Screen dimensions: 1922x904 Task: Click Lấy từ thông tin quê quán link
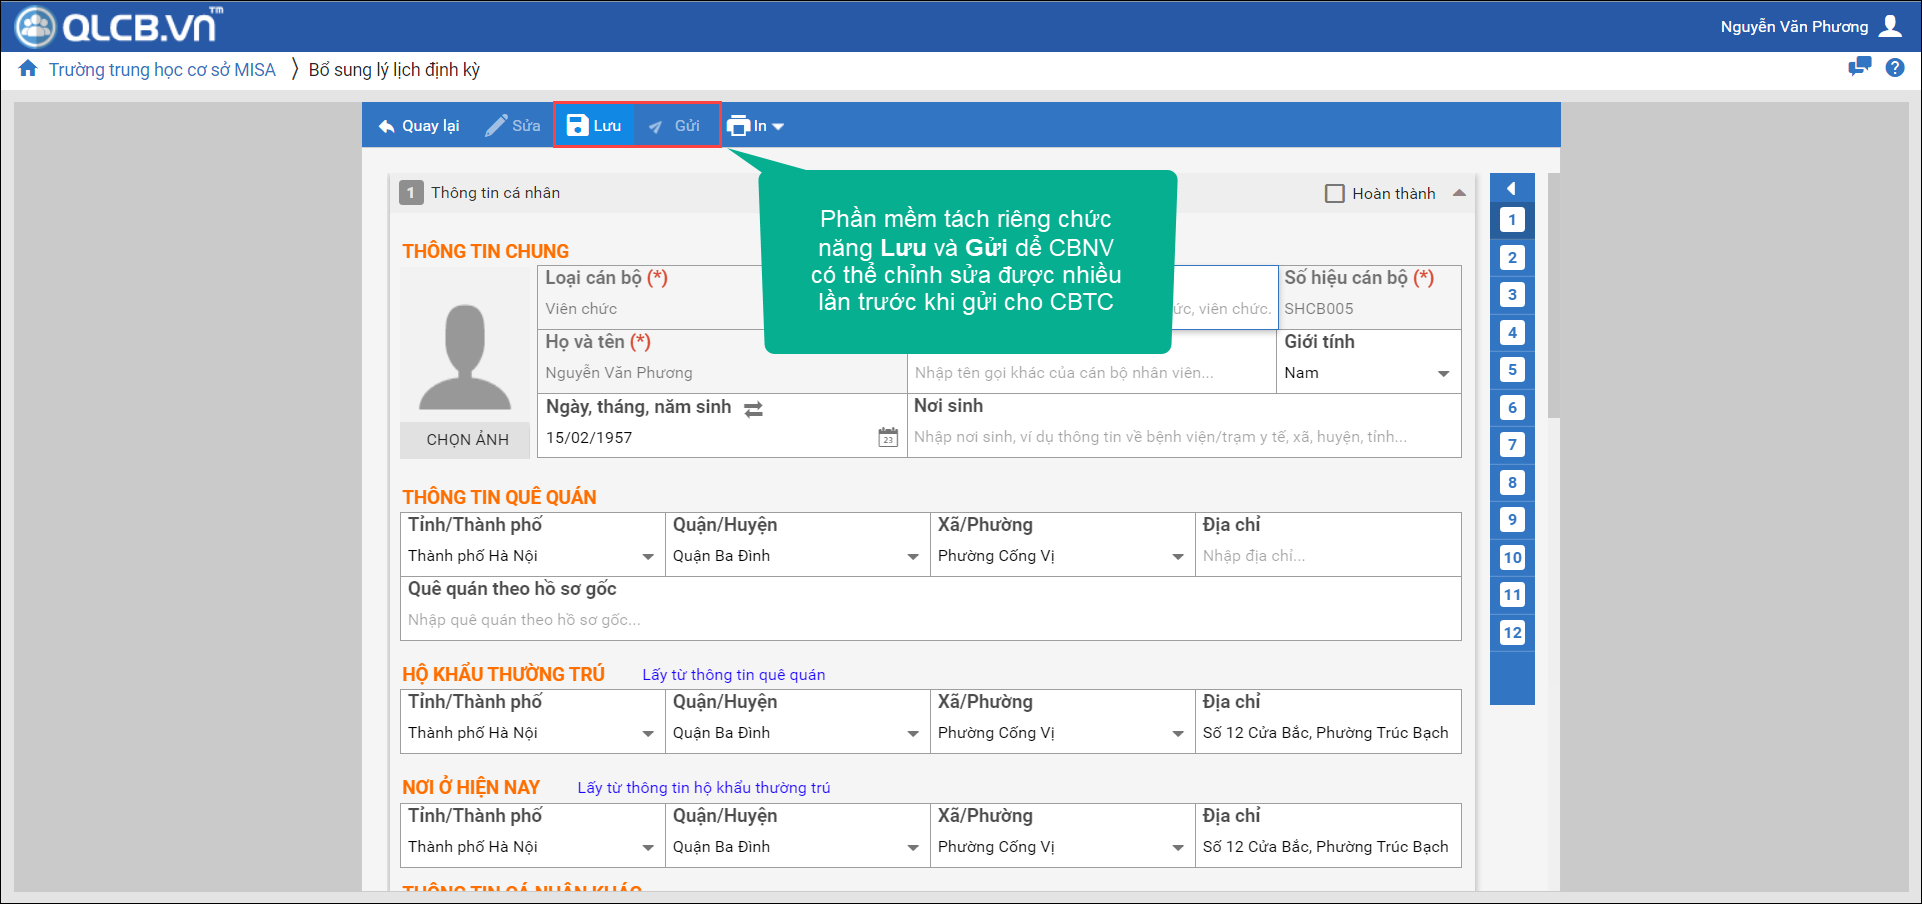pyautogui.click(x=733, y=675)
